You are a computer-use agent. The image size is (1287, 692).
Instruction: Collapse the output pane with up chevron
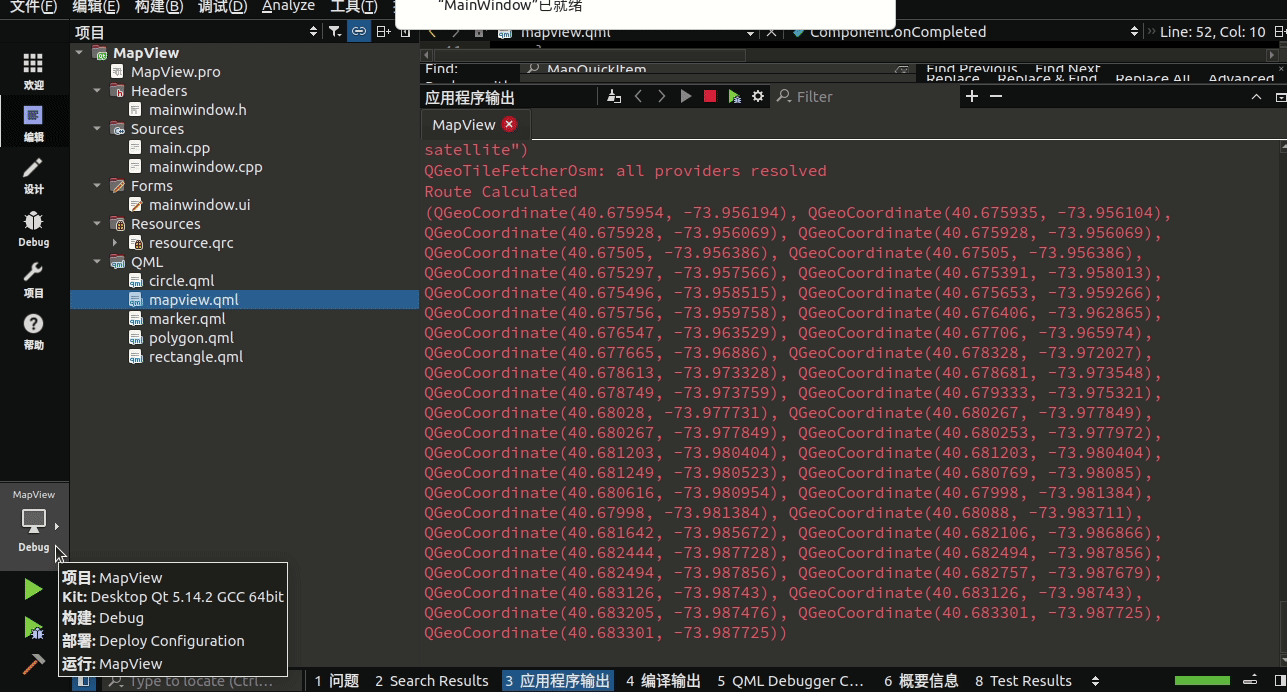[x=1257, y=97]
